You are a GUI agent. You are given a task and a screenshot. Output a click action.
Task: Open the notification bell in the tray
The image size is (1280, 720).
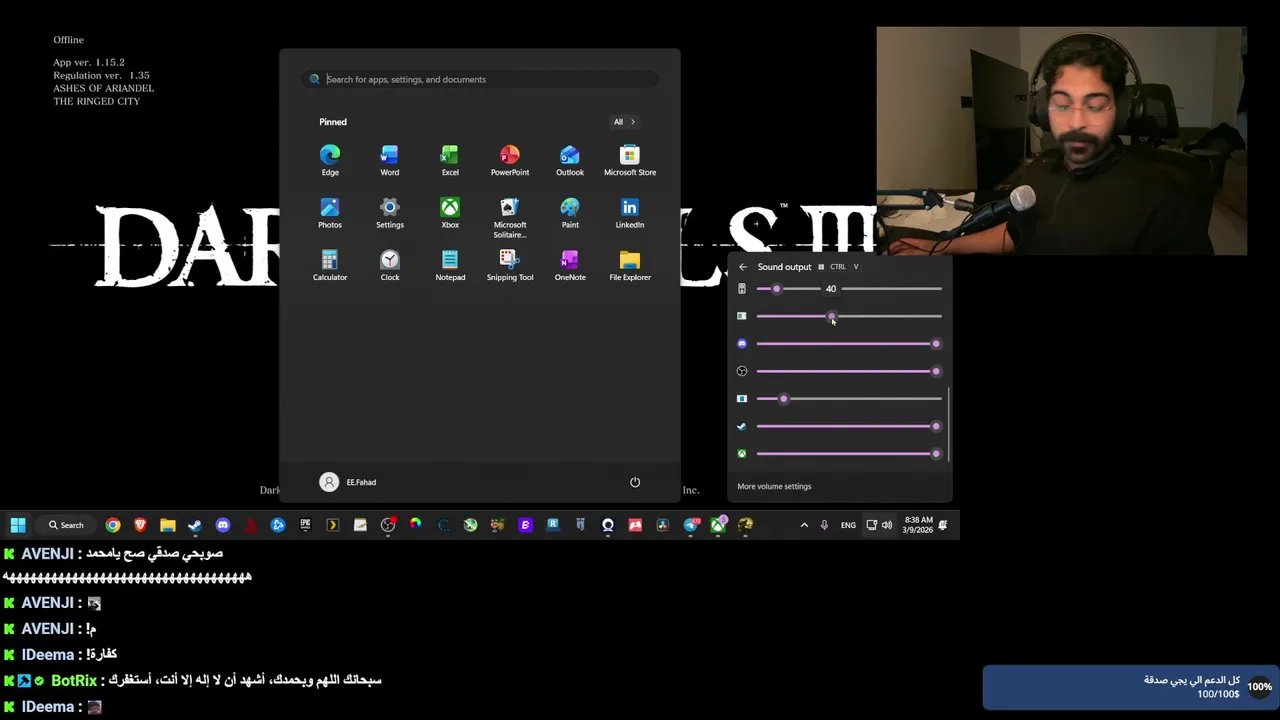click(x=945, y=525)
